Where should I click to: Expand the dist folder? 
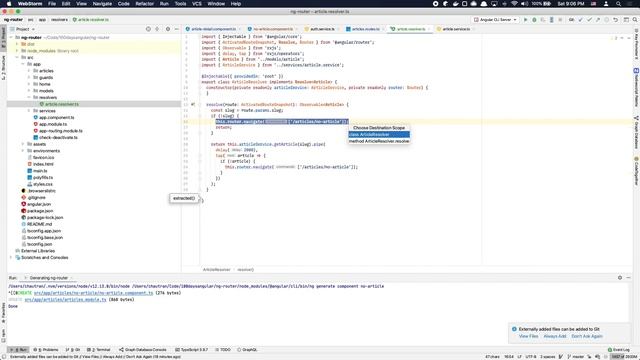(x=17, y=44)
